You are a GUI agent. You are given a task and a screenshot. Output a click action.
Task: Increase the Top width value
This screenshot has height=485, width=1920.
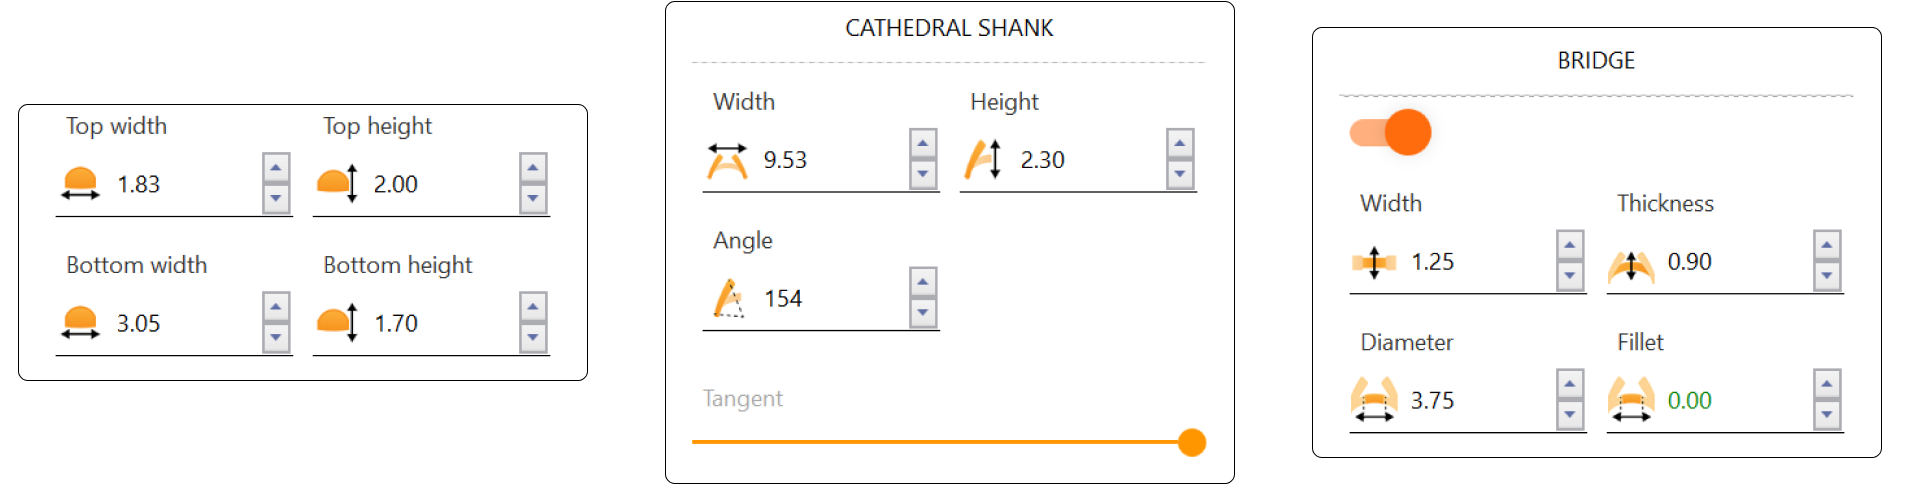tap(276, 167)
